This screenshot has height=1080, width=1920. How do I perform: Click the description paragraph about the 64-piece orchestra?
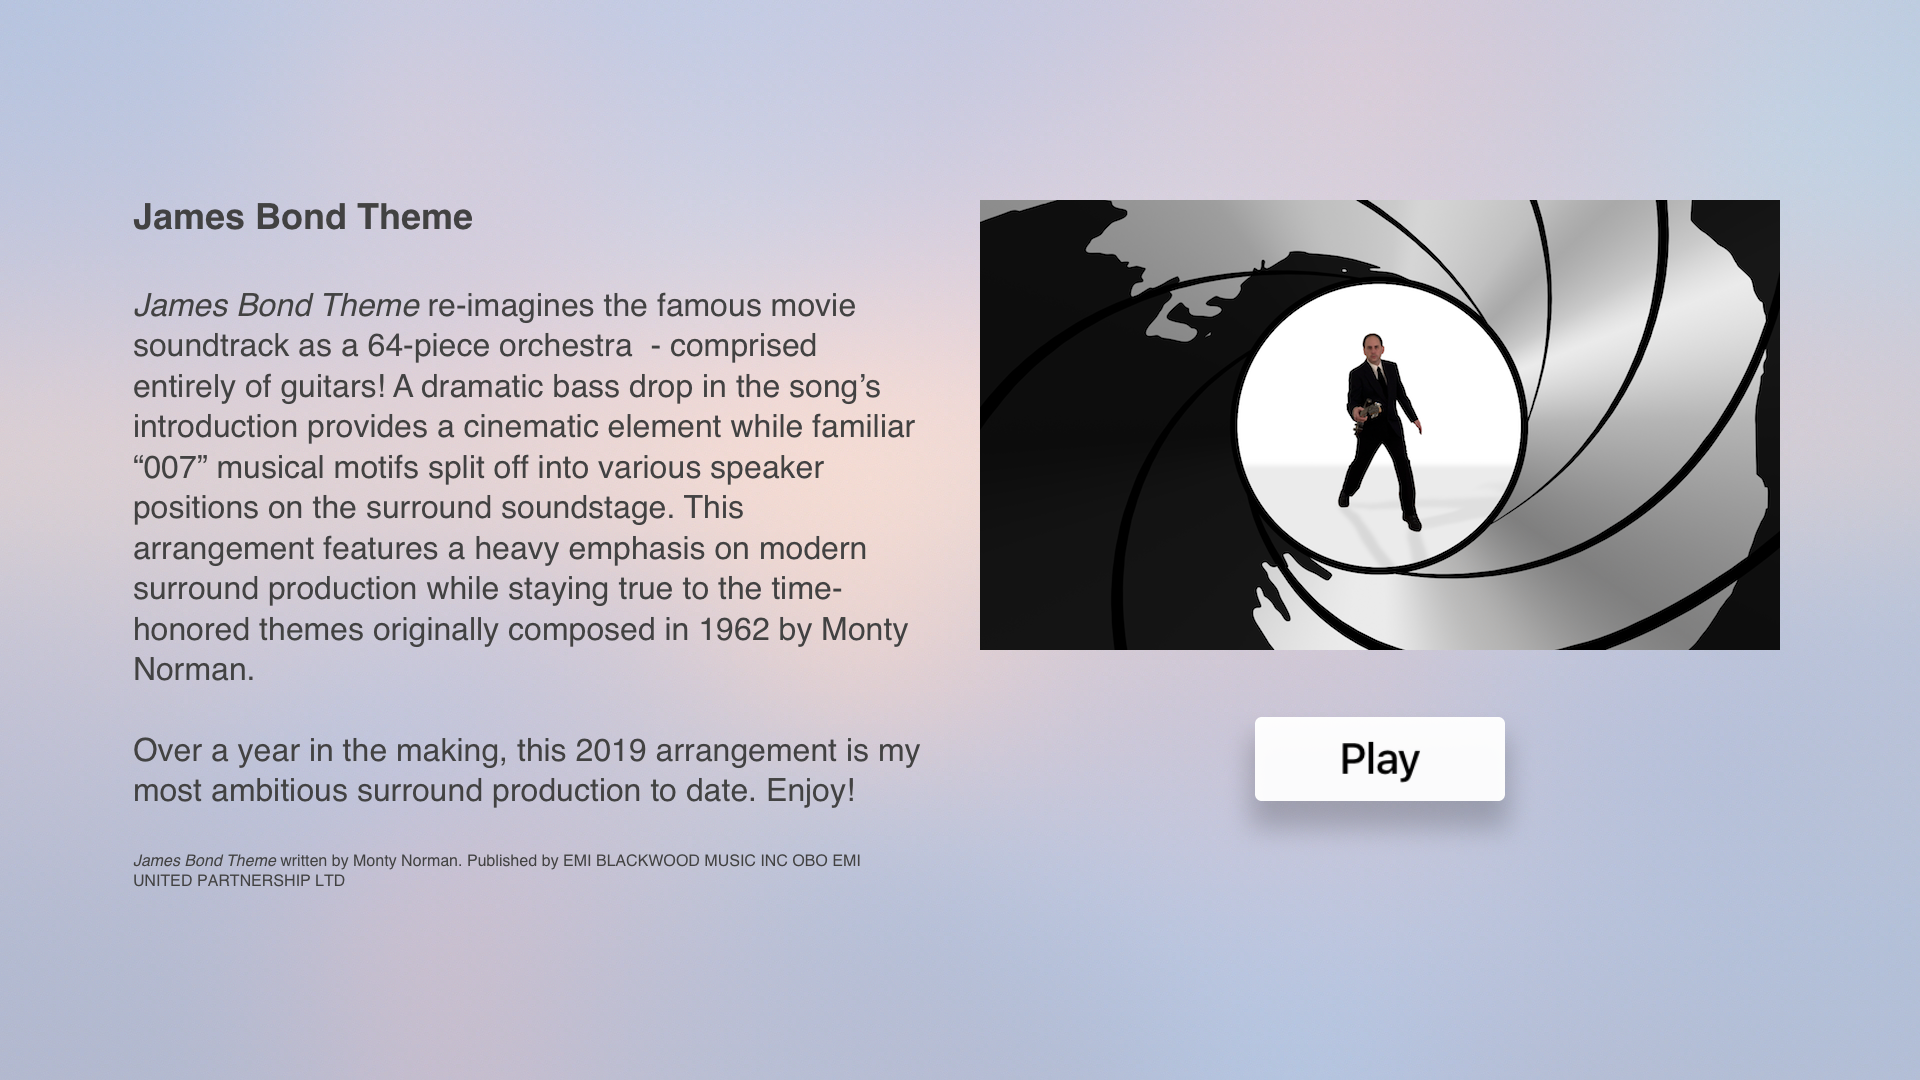click(525, 487)
